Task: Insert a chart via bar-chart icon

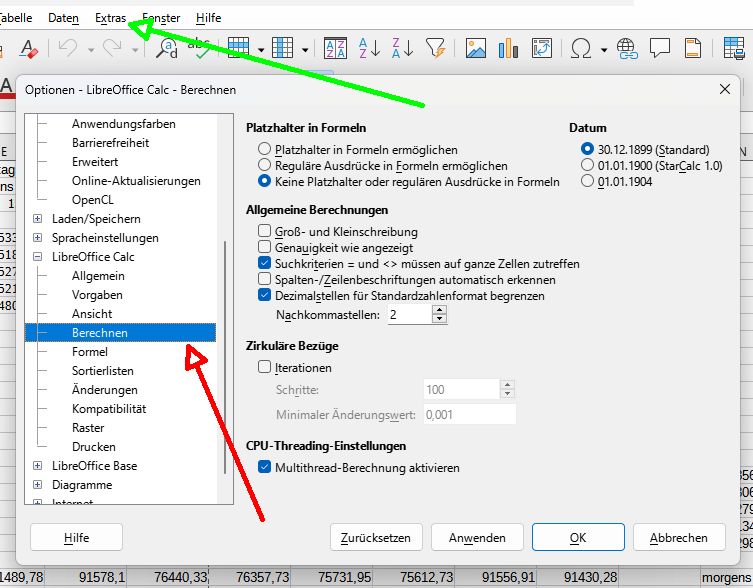Action: (508, 49)
